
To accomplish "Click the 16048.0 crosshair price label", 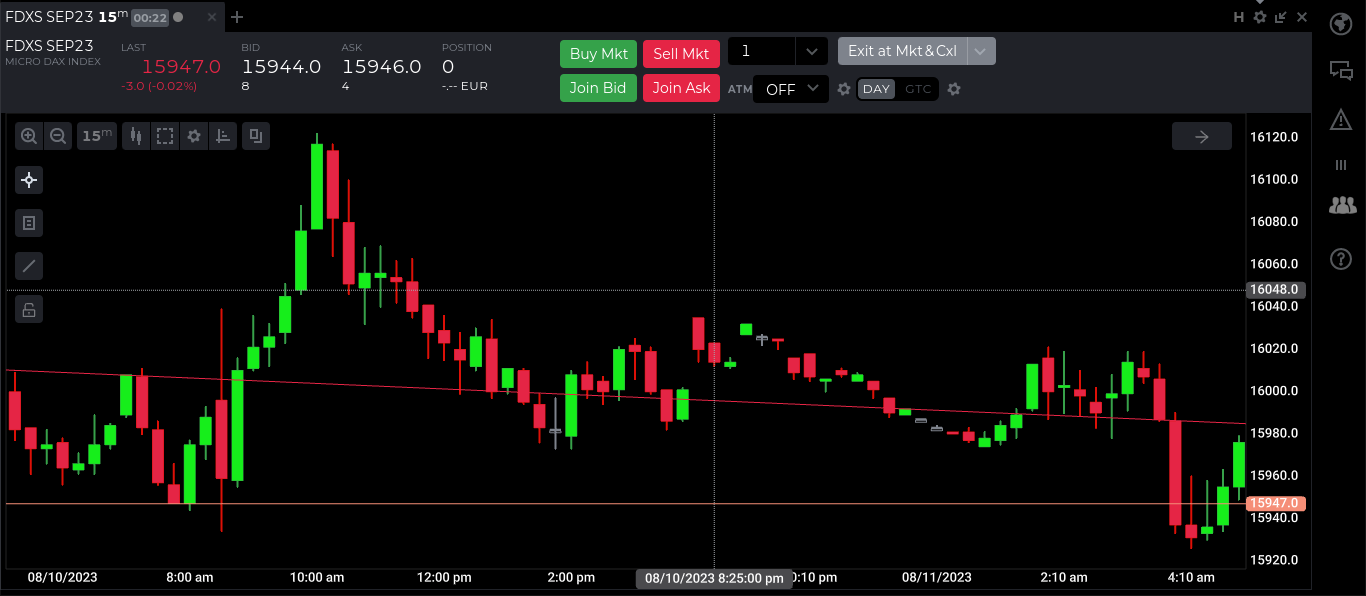I will pyautogui.click(x=1275, y=290).
